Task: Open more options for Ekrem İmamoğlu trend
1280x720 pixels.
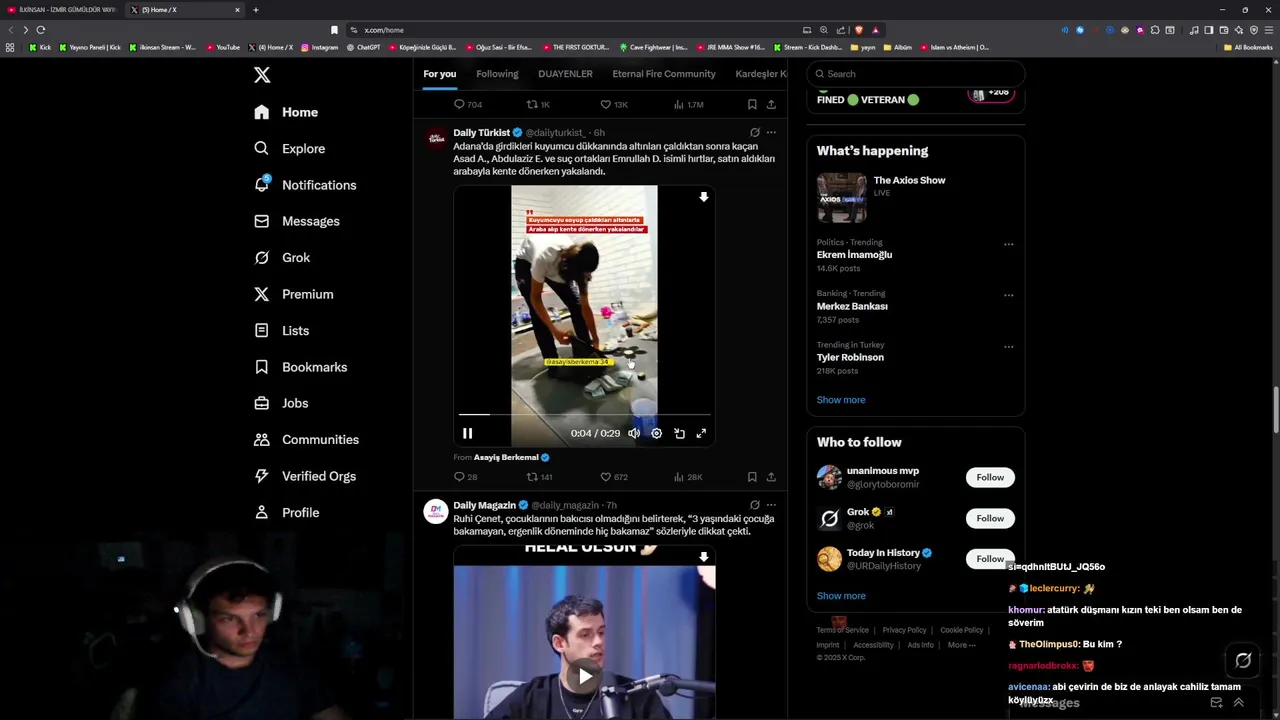Action: [1008, 244]
